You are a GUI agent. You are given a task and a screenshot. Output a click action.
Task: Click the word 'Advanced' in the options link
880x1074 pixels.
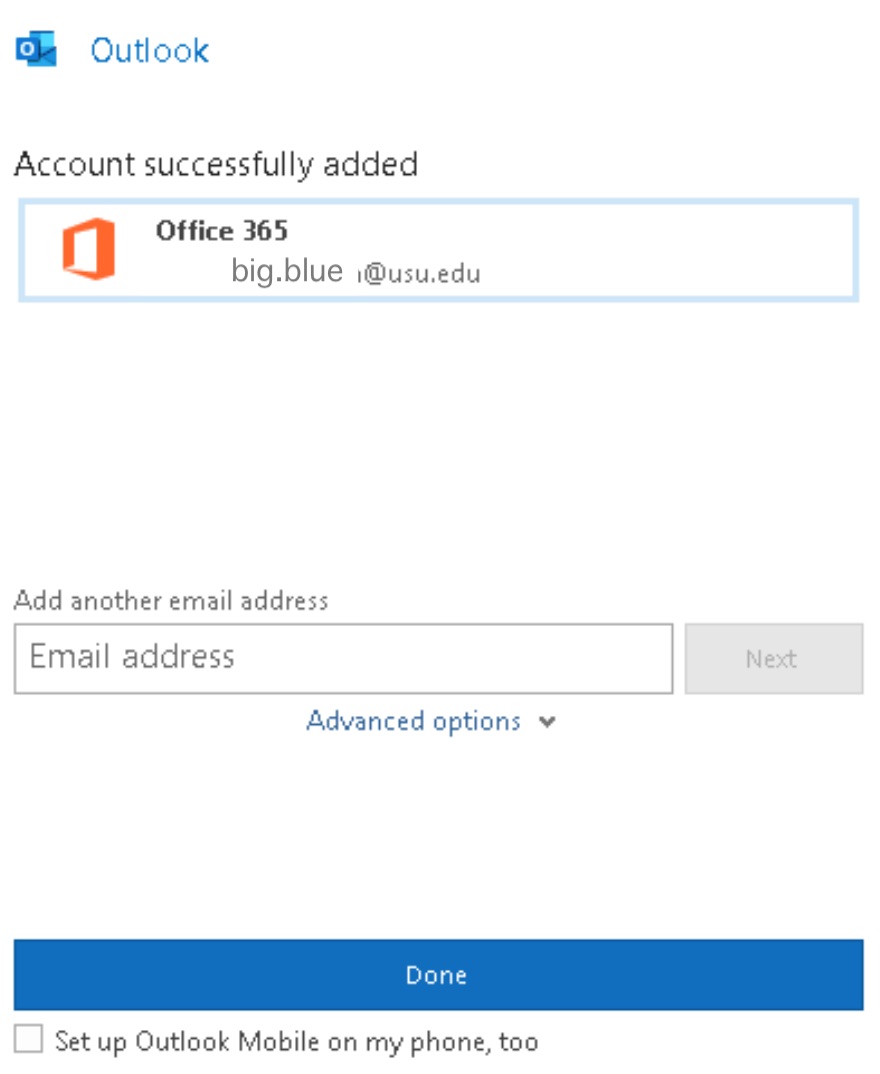tap(365, 721)
